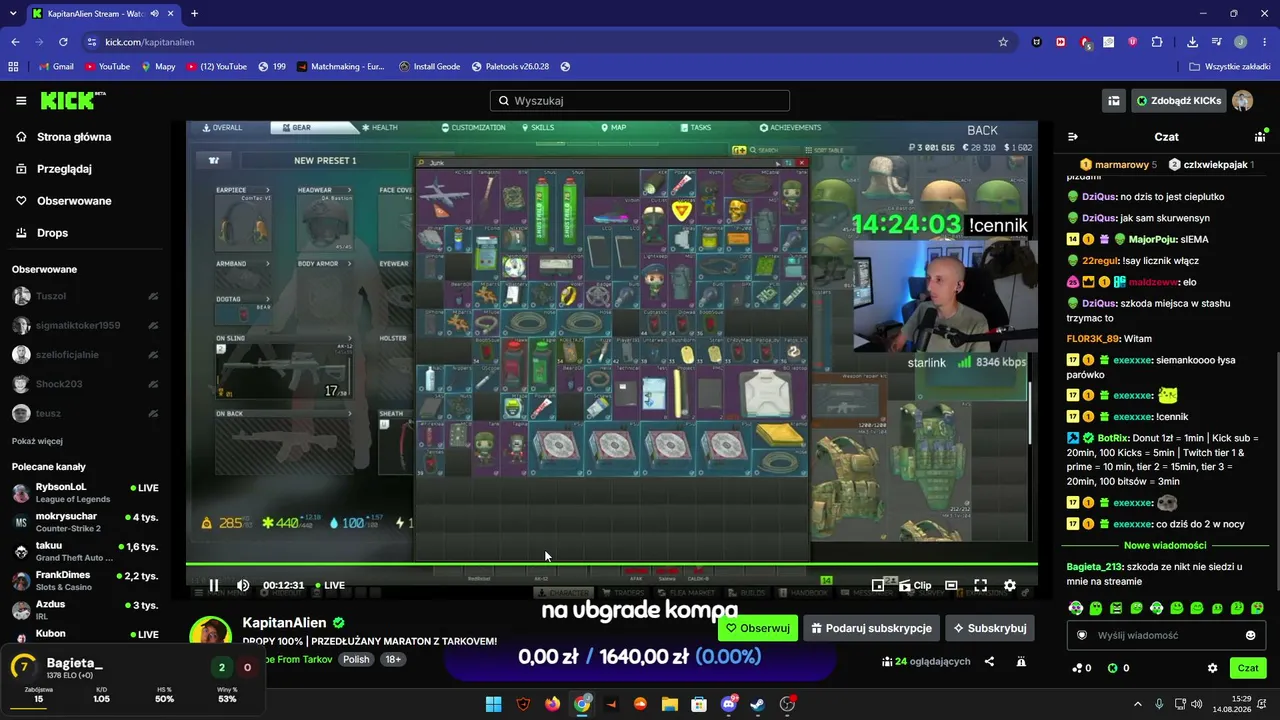1280x720 pixels.
Task: Reload the page
Action: 63,42
